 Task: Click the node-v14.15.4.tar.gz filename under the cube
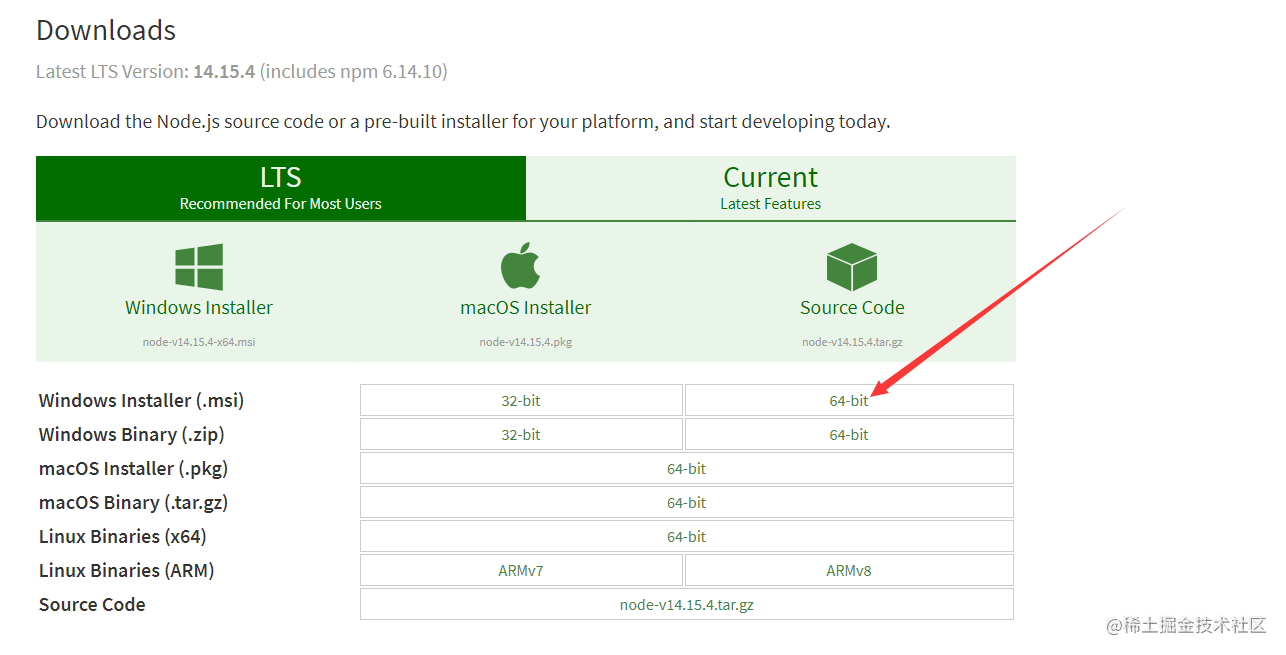click(x=852, y=342)
